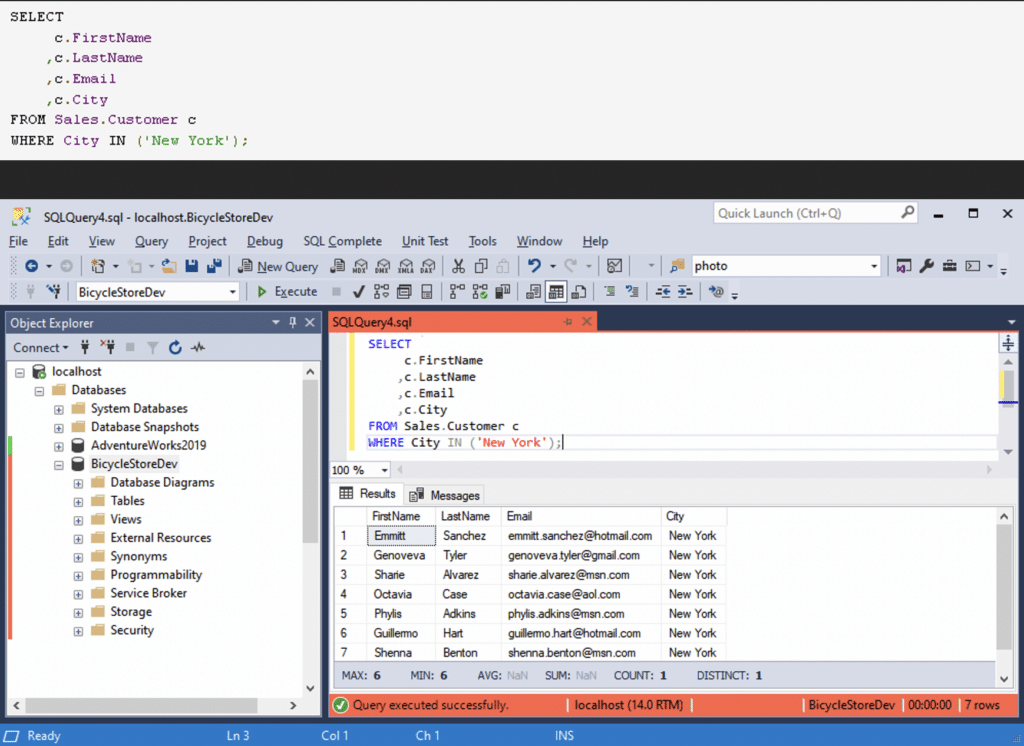The height and width of the screenshot is (746, 1024).
Task: Click the Decrease Indent icon
Action: 663,291
